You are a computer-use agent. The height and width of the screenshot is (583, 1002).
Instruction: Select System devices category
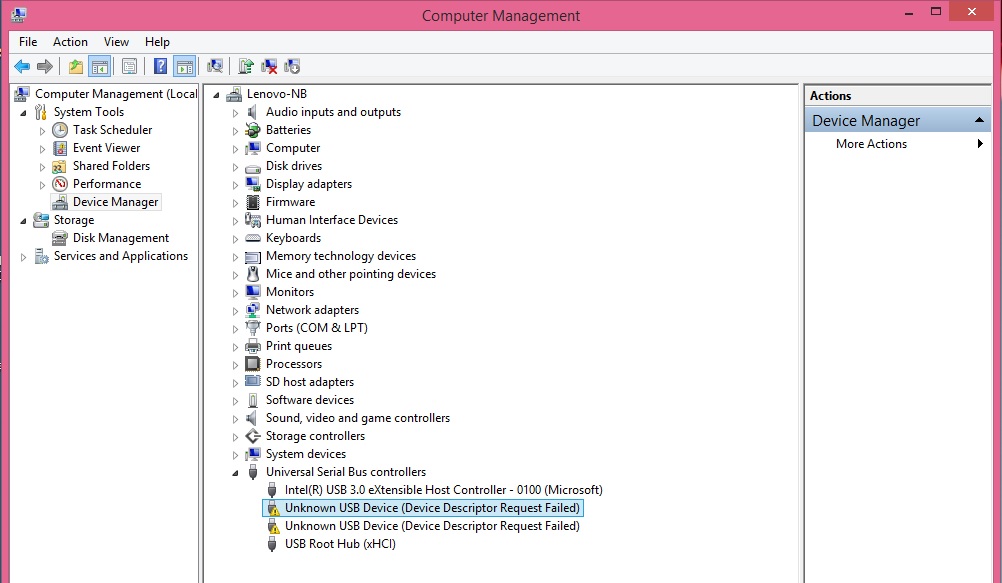305,454
